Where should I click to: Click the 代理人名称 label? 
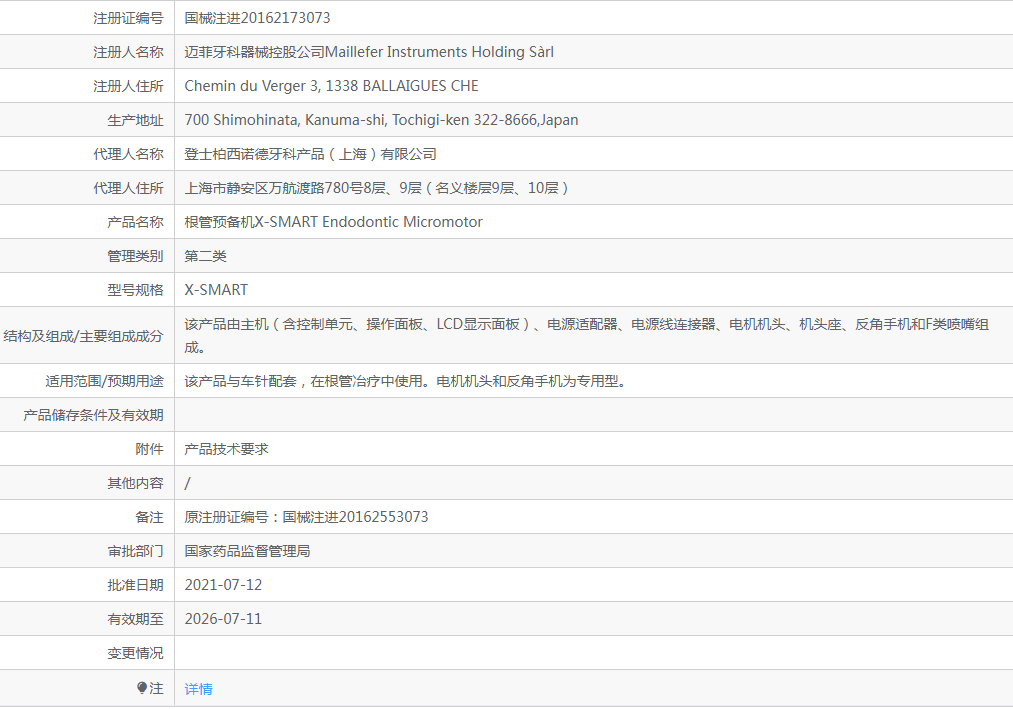pyautogui.click(x=128, y=154)
